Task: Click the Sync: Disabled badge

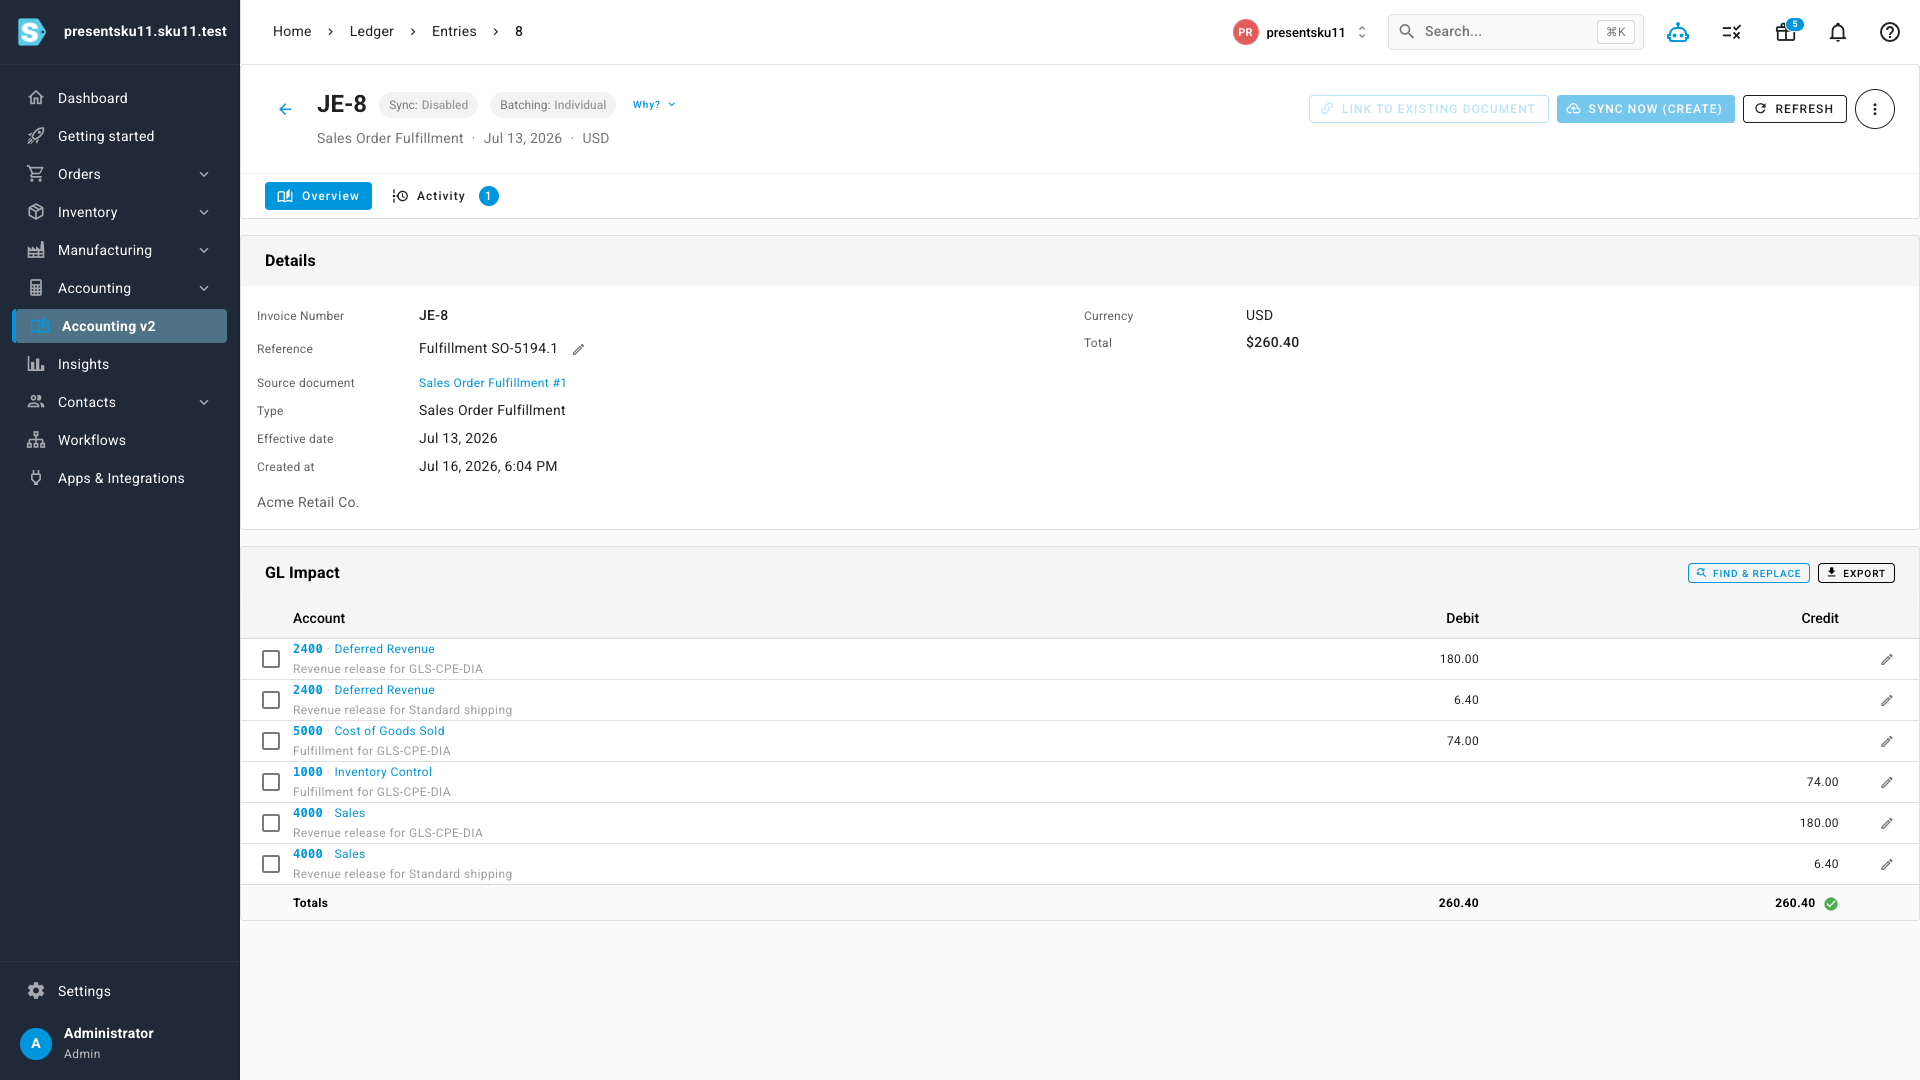Action: (x=428, y=105)
